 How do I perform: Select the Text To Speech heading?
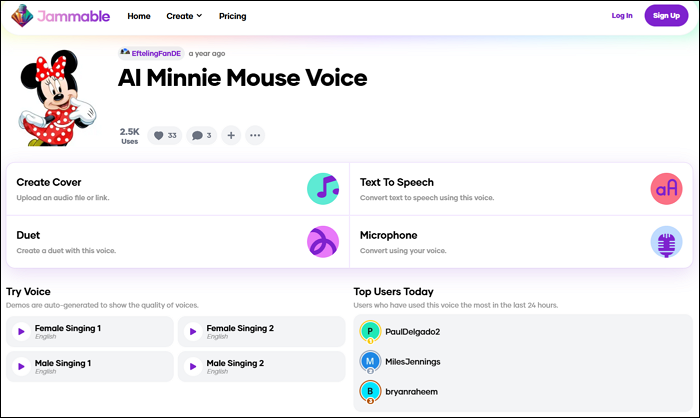click(x=397, y=182)
